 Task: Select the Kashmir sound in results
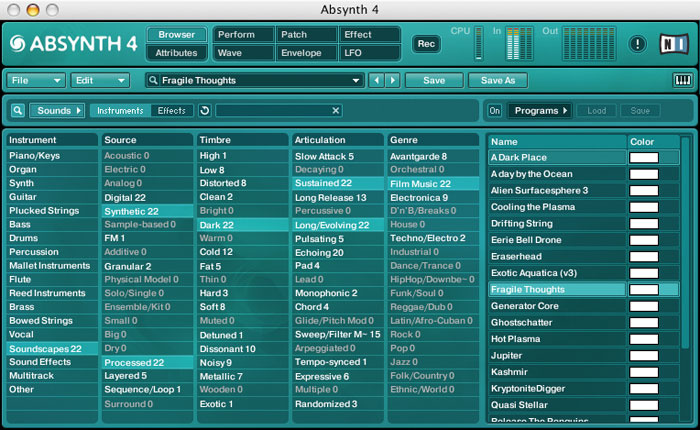click(x=557, y=372)
